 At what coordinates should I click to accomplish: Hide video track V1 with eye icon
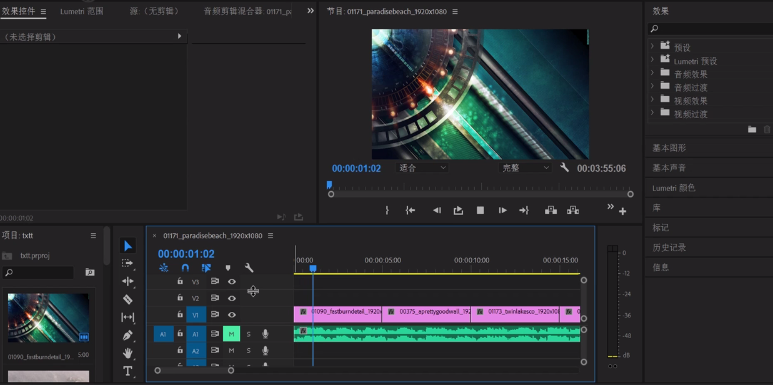(x=231, y=315)
